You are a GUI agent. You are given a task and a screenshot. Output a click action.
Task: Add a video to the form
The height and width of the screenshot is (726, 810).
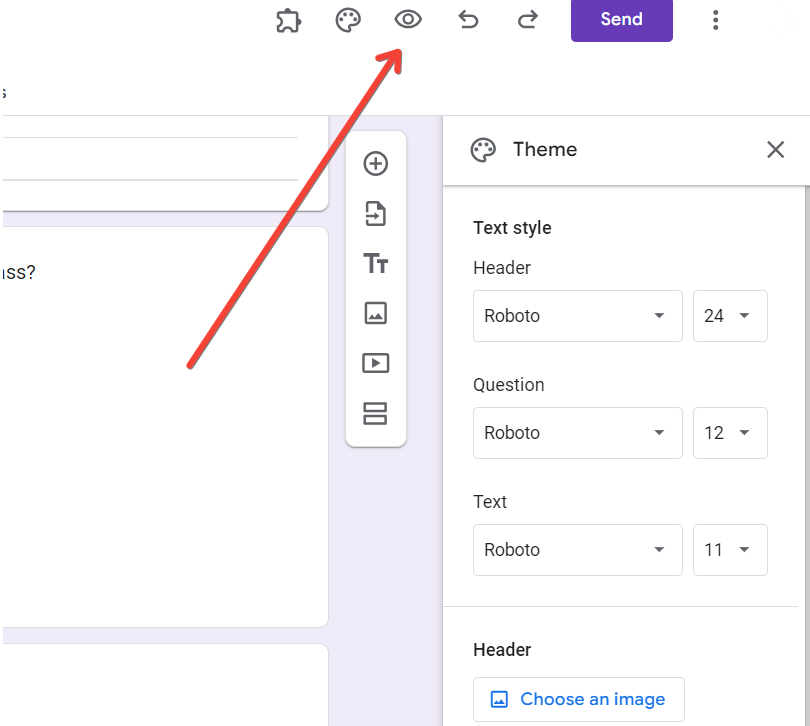tap(376, 364)
